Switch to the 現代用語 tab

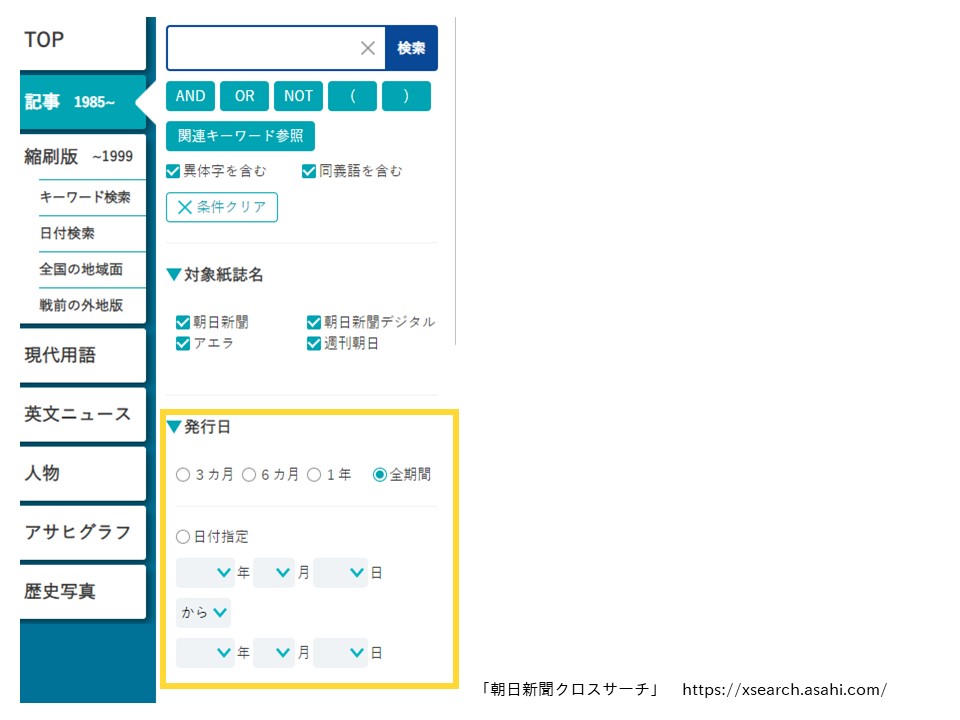83,355
